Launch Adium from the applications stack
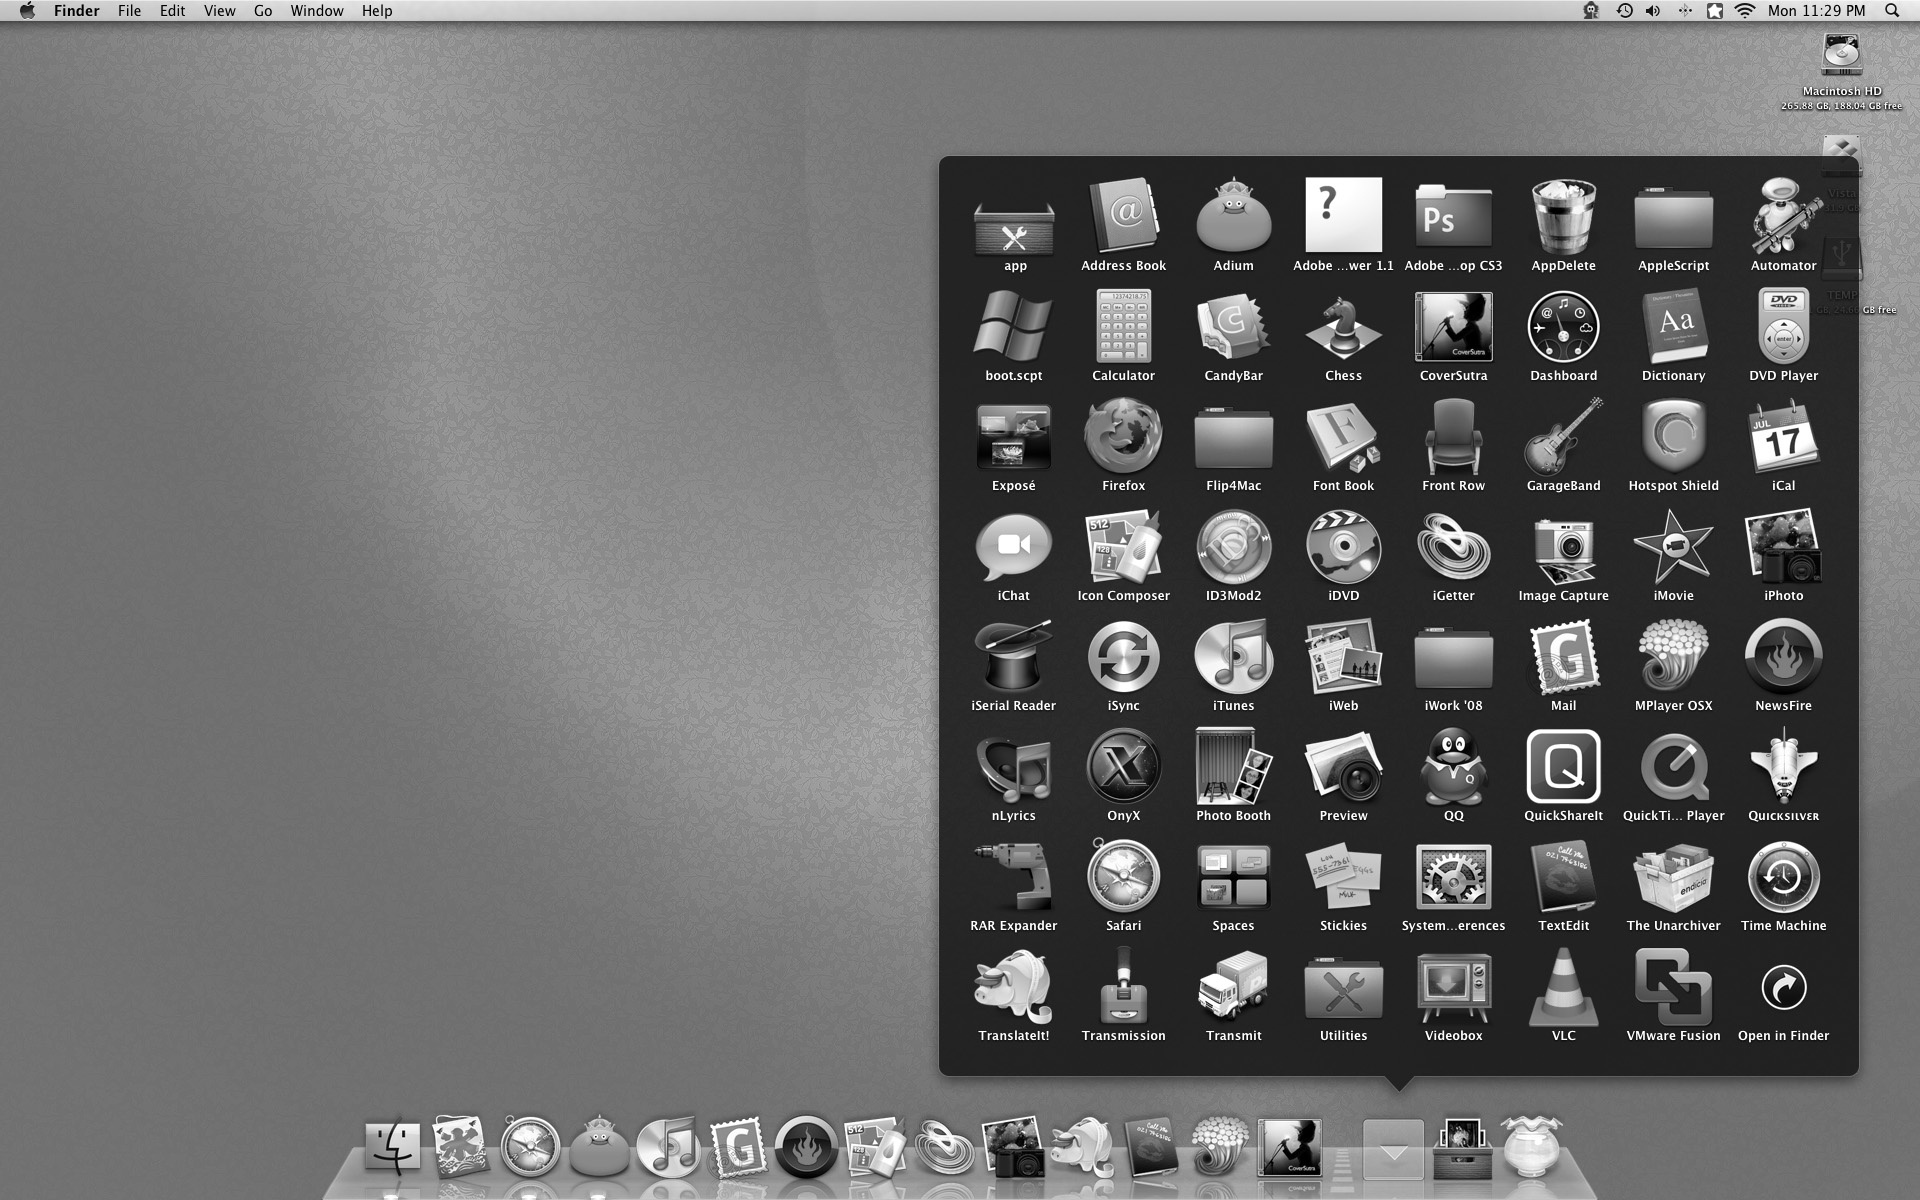 click(1233, 216)
